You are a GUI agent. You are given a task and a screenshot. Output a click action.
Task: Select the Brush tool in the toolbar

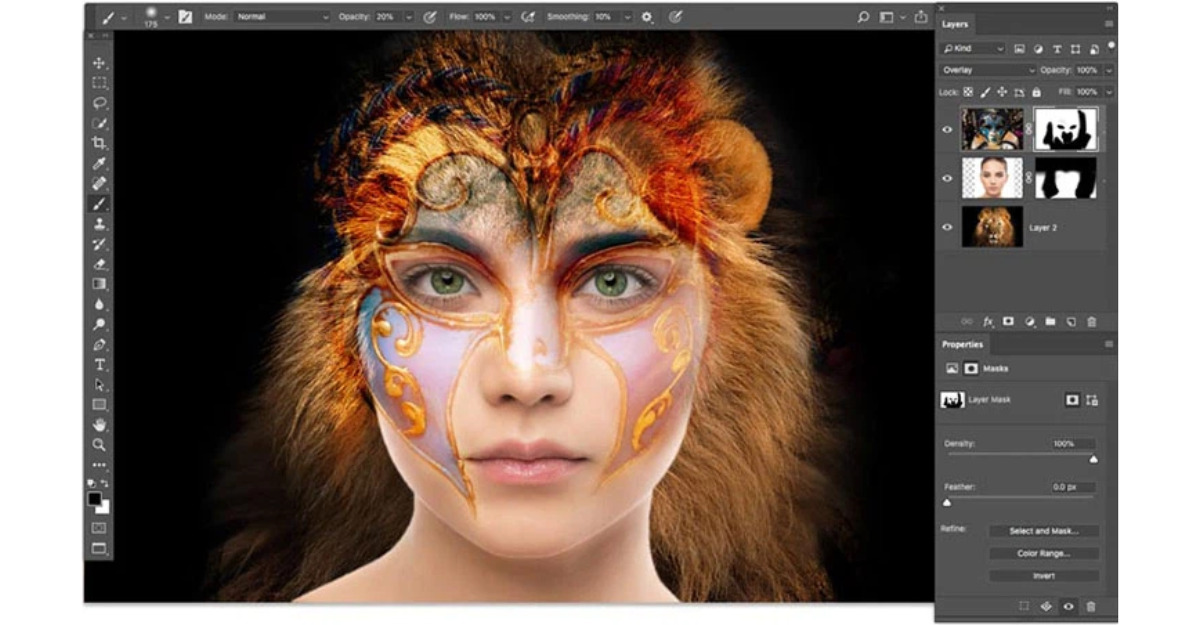tap(99, 204)
